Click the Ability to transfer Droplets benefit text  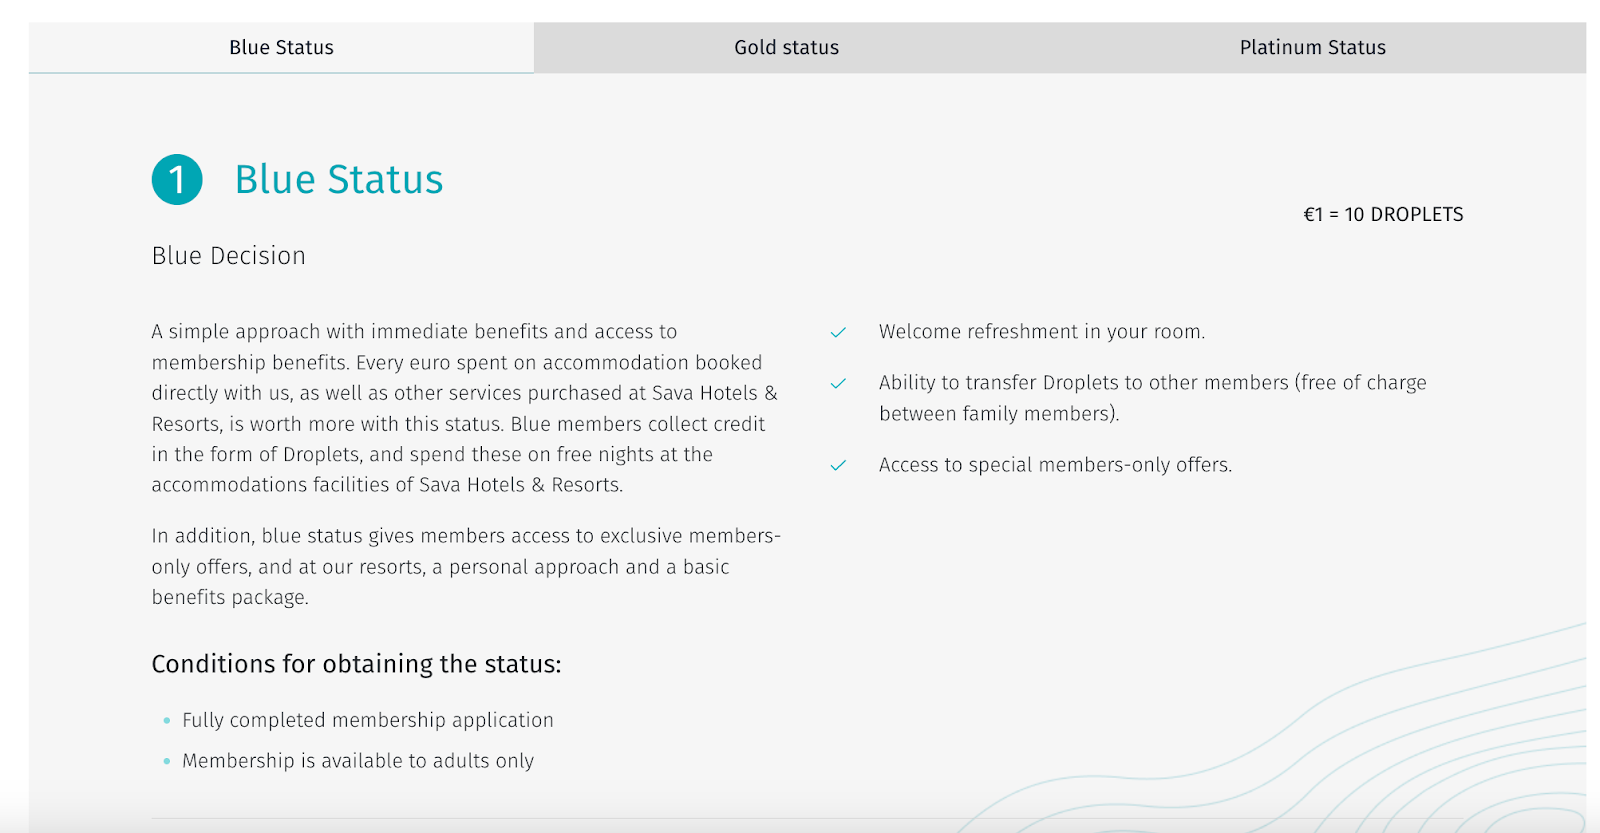coord(1152,398)
